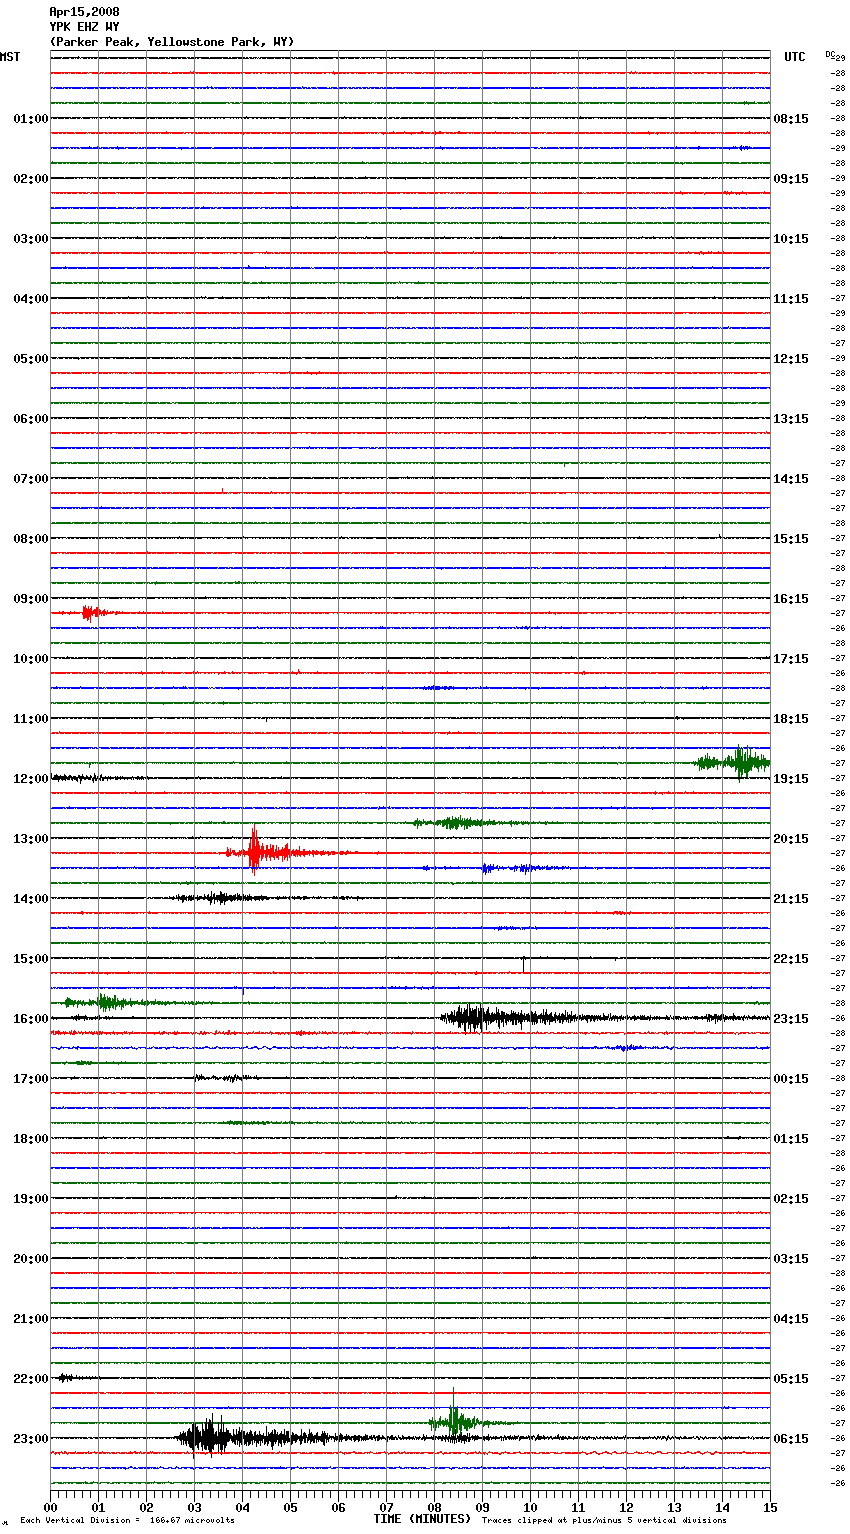
Task: Click minute tick label 00
Action: click(x=51, y=1508)
